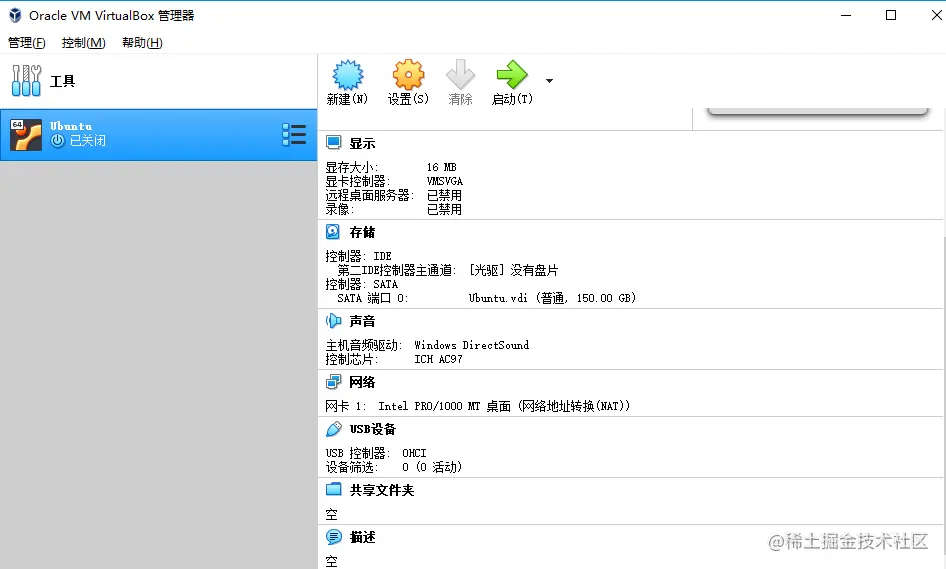Open the 控制(M) menu
This screenshot has width=946, height=569.
pos(83,43)
